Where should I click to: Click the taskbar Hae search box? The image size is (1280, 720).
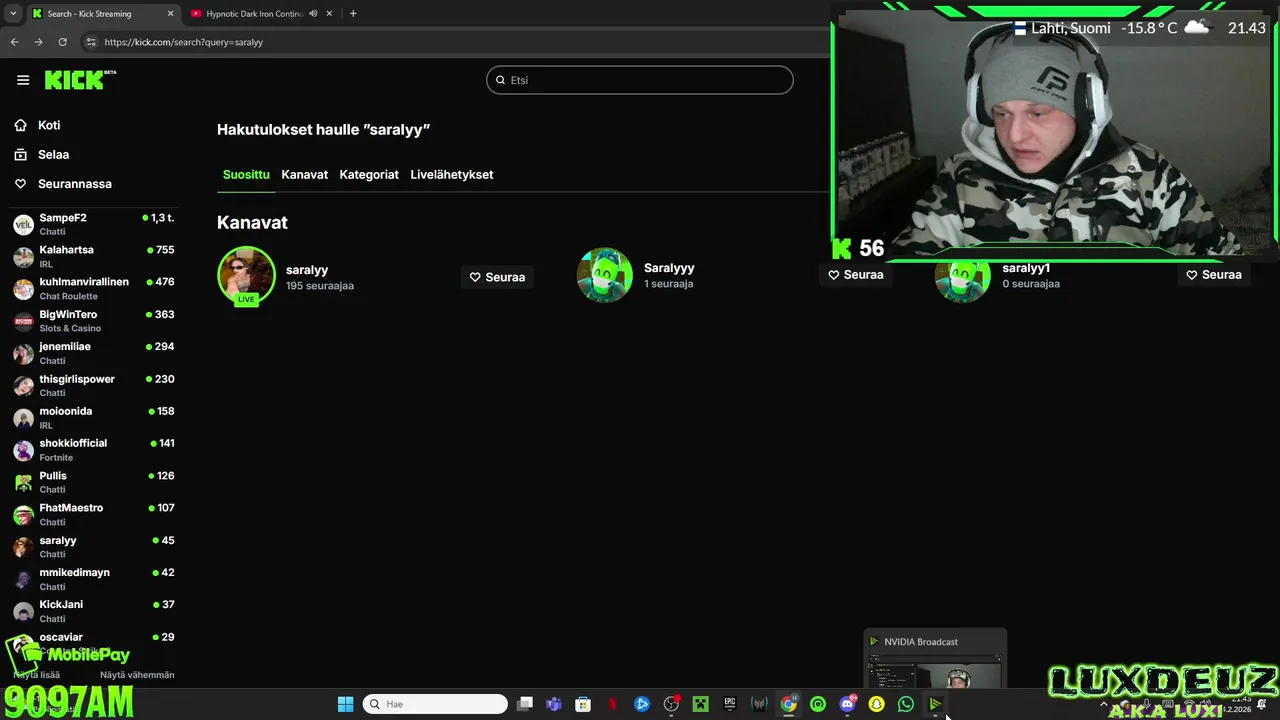tap(435, 704)
